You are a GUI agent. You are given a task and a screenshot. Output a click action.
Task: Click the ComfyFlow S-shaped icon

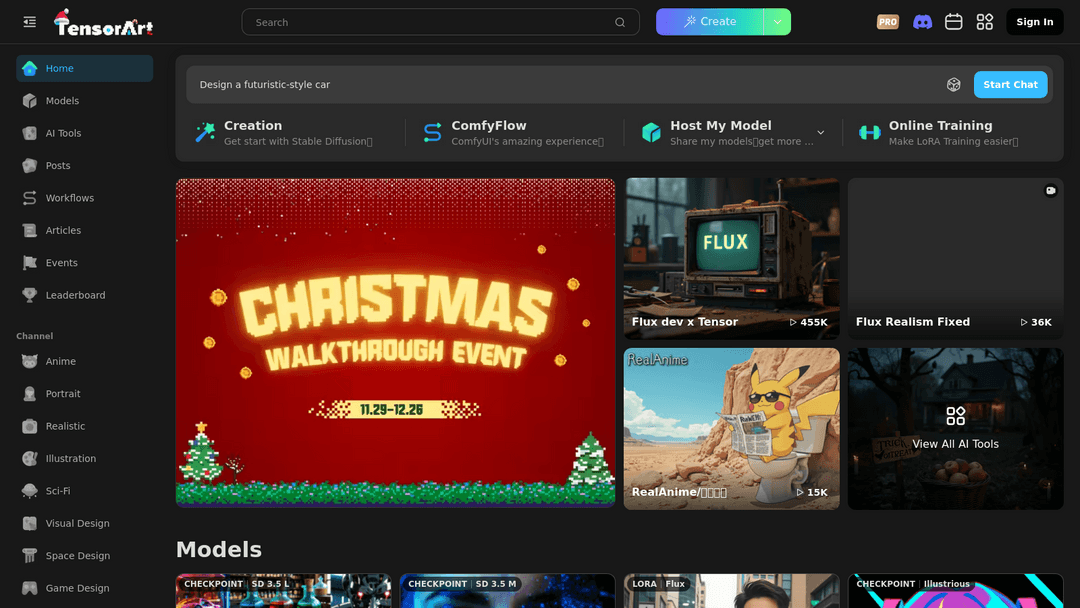coord(433,132)
